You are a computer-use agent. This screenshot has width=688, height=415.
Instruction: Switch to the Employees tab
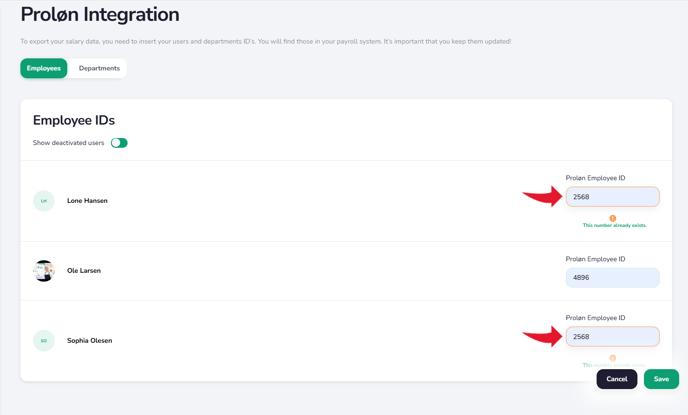coord(44,68)
